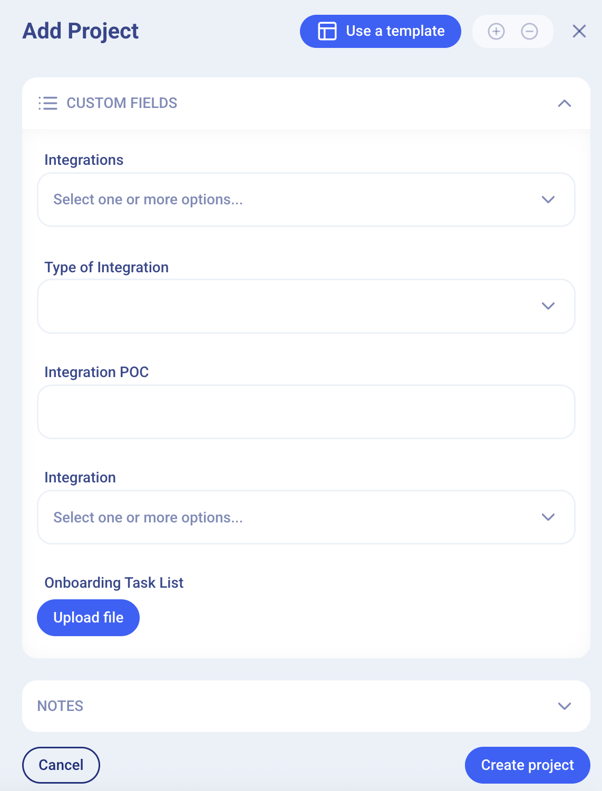Click the Integration POC field label
The height and width of the screenshot is (791, 602).
click(x=97, y=372)
